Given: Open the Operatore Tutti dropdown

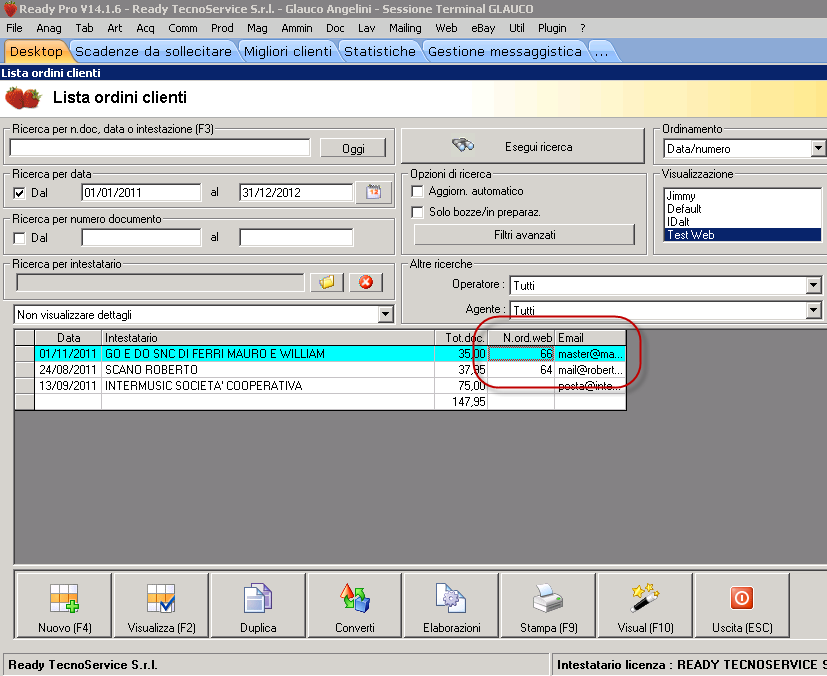Looking at the screenshot, I should pyautogui.click(x=813, y=285).
